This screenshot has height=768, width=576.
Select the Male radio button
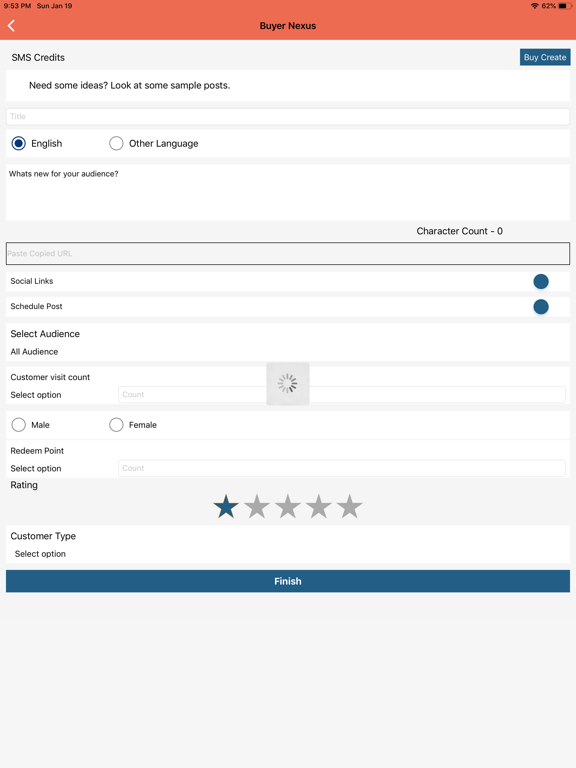[x=19, y=425]
